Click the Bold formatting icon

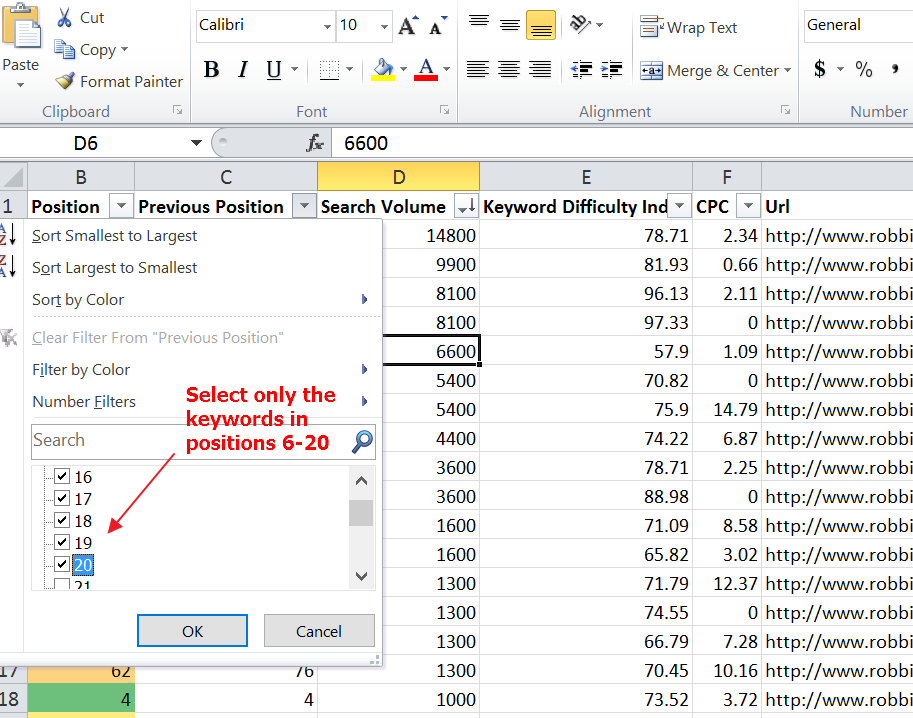tap(211, 70)
